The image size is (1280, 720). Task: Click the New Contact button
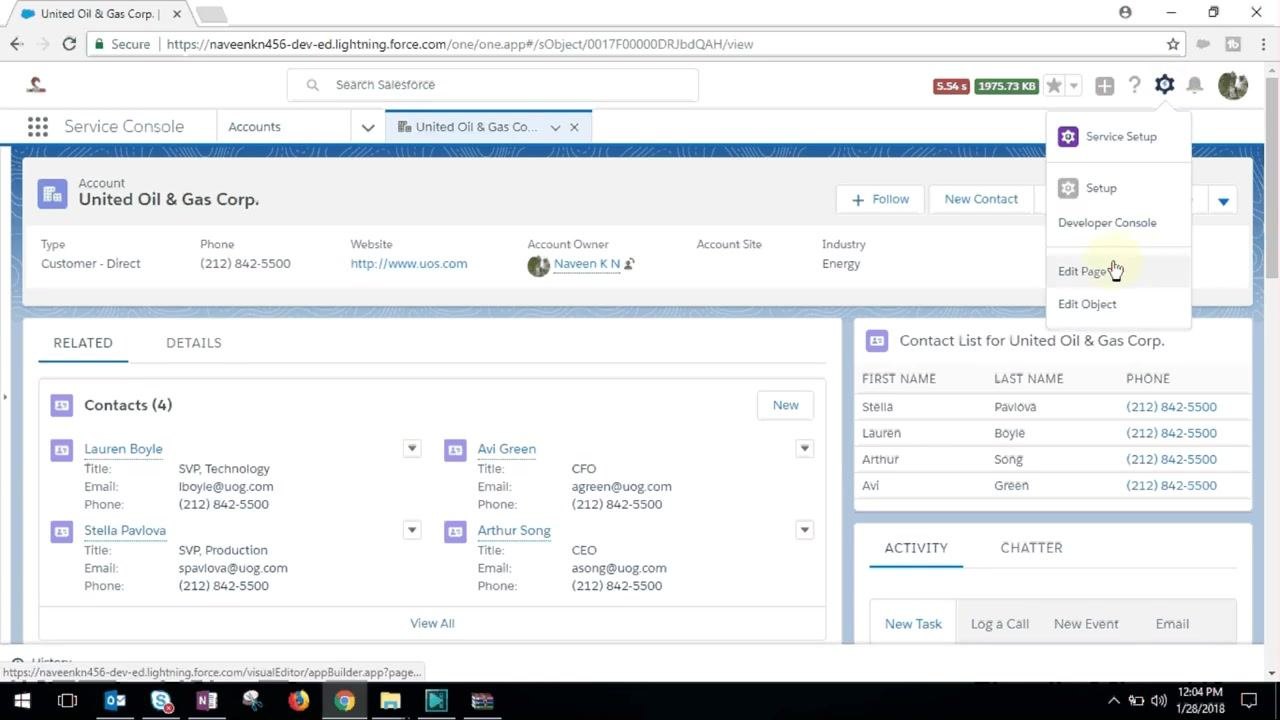tap(981, 199)
